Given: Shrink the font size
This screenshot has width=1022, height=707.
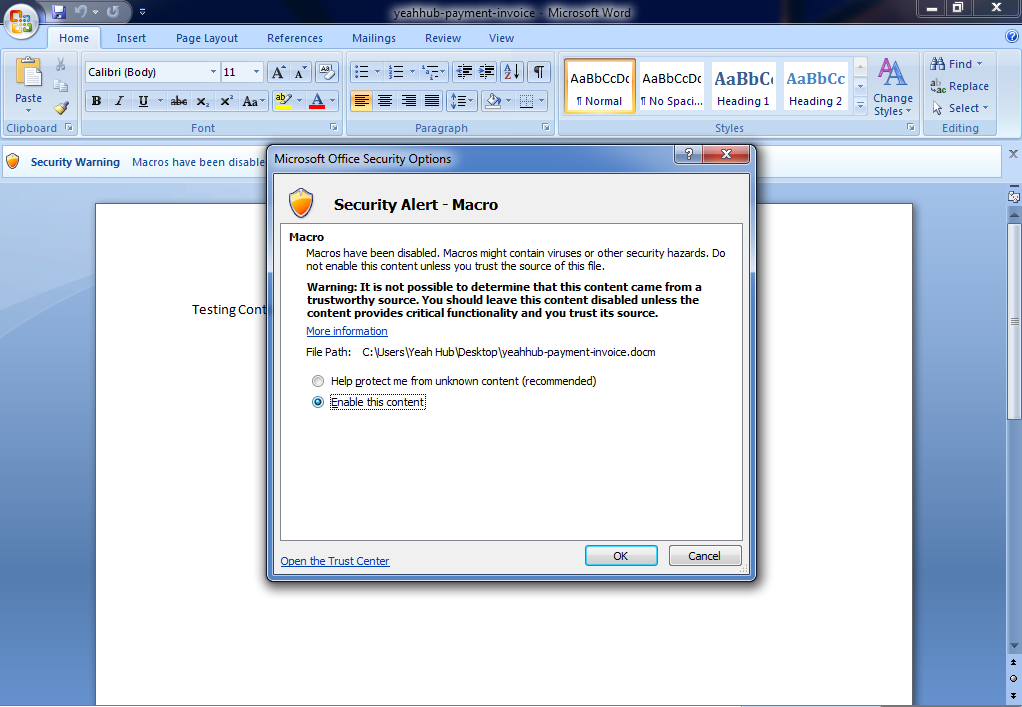Looking at the screenshot, I should point(300,72).
